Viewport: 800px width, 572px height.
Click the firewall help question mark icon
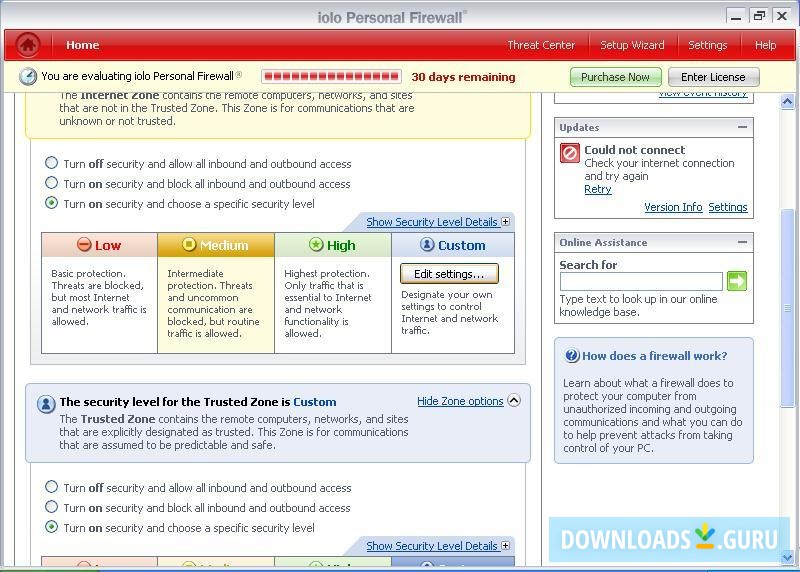(572, 356)
